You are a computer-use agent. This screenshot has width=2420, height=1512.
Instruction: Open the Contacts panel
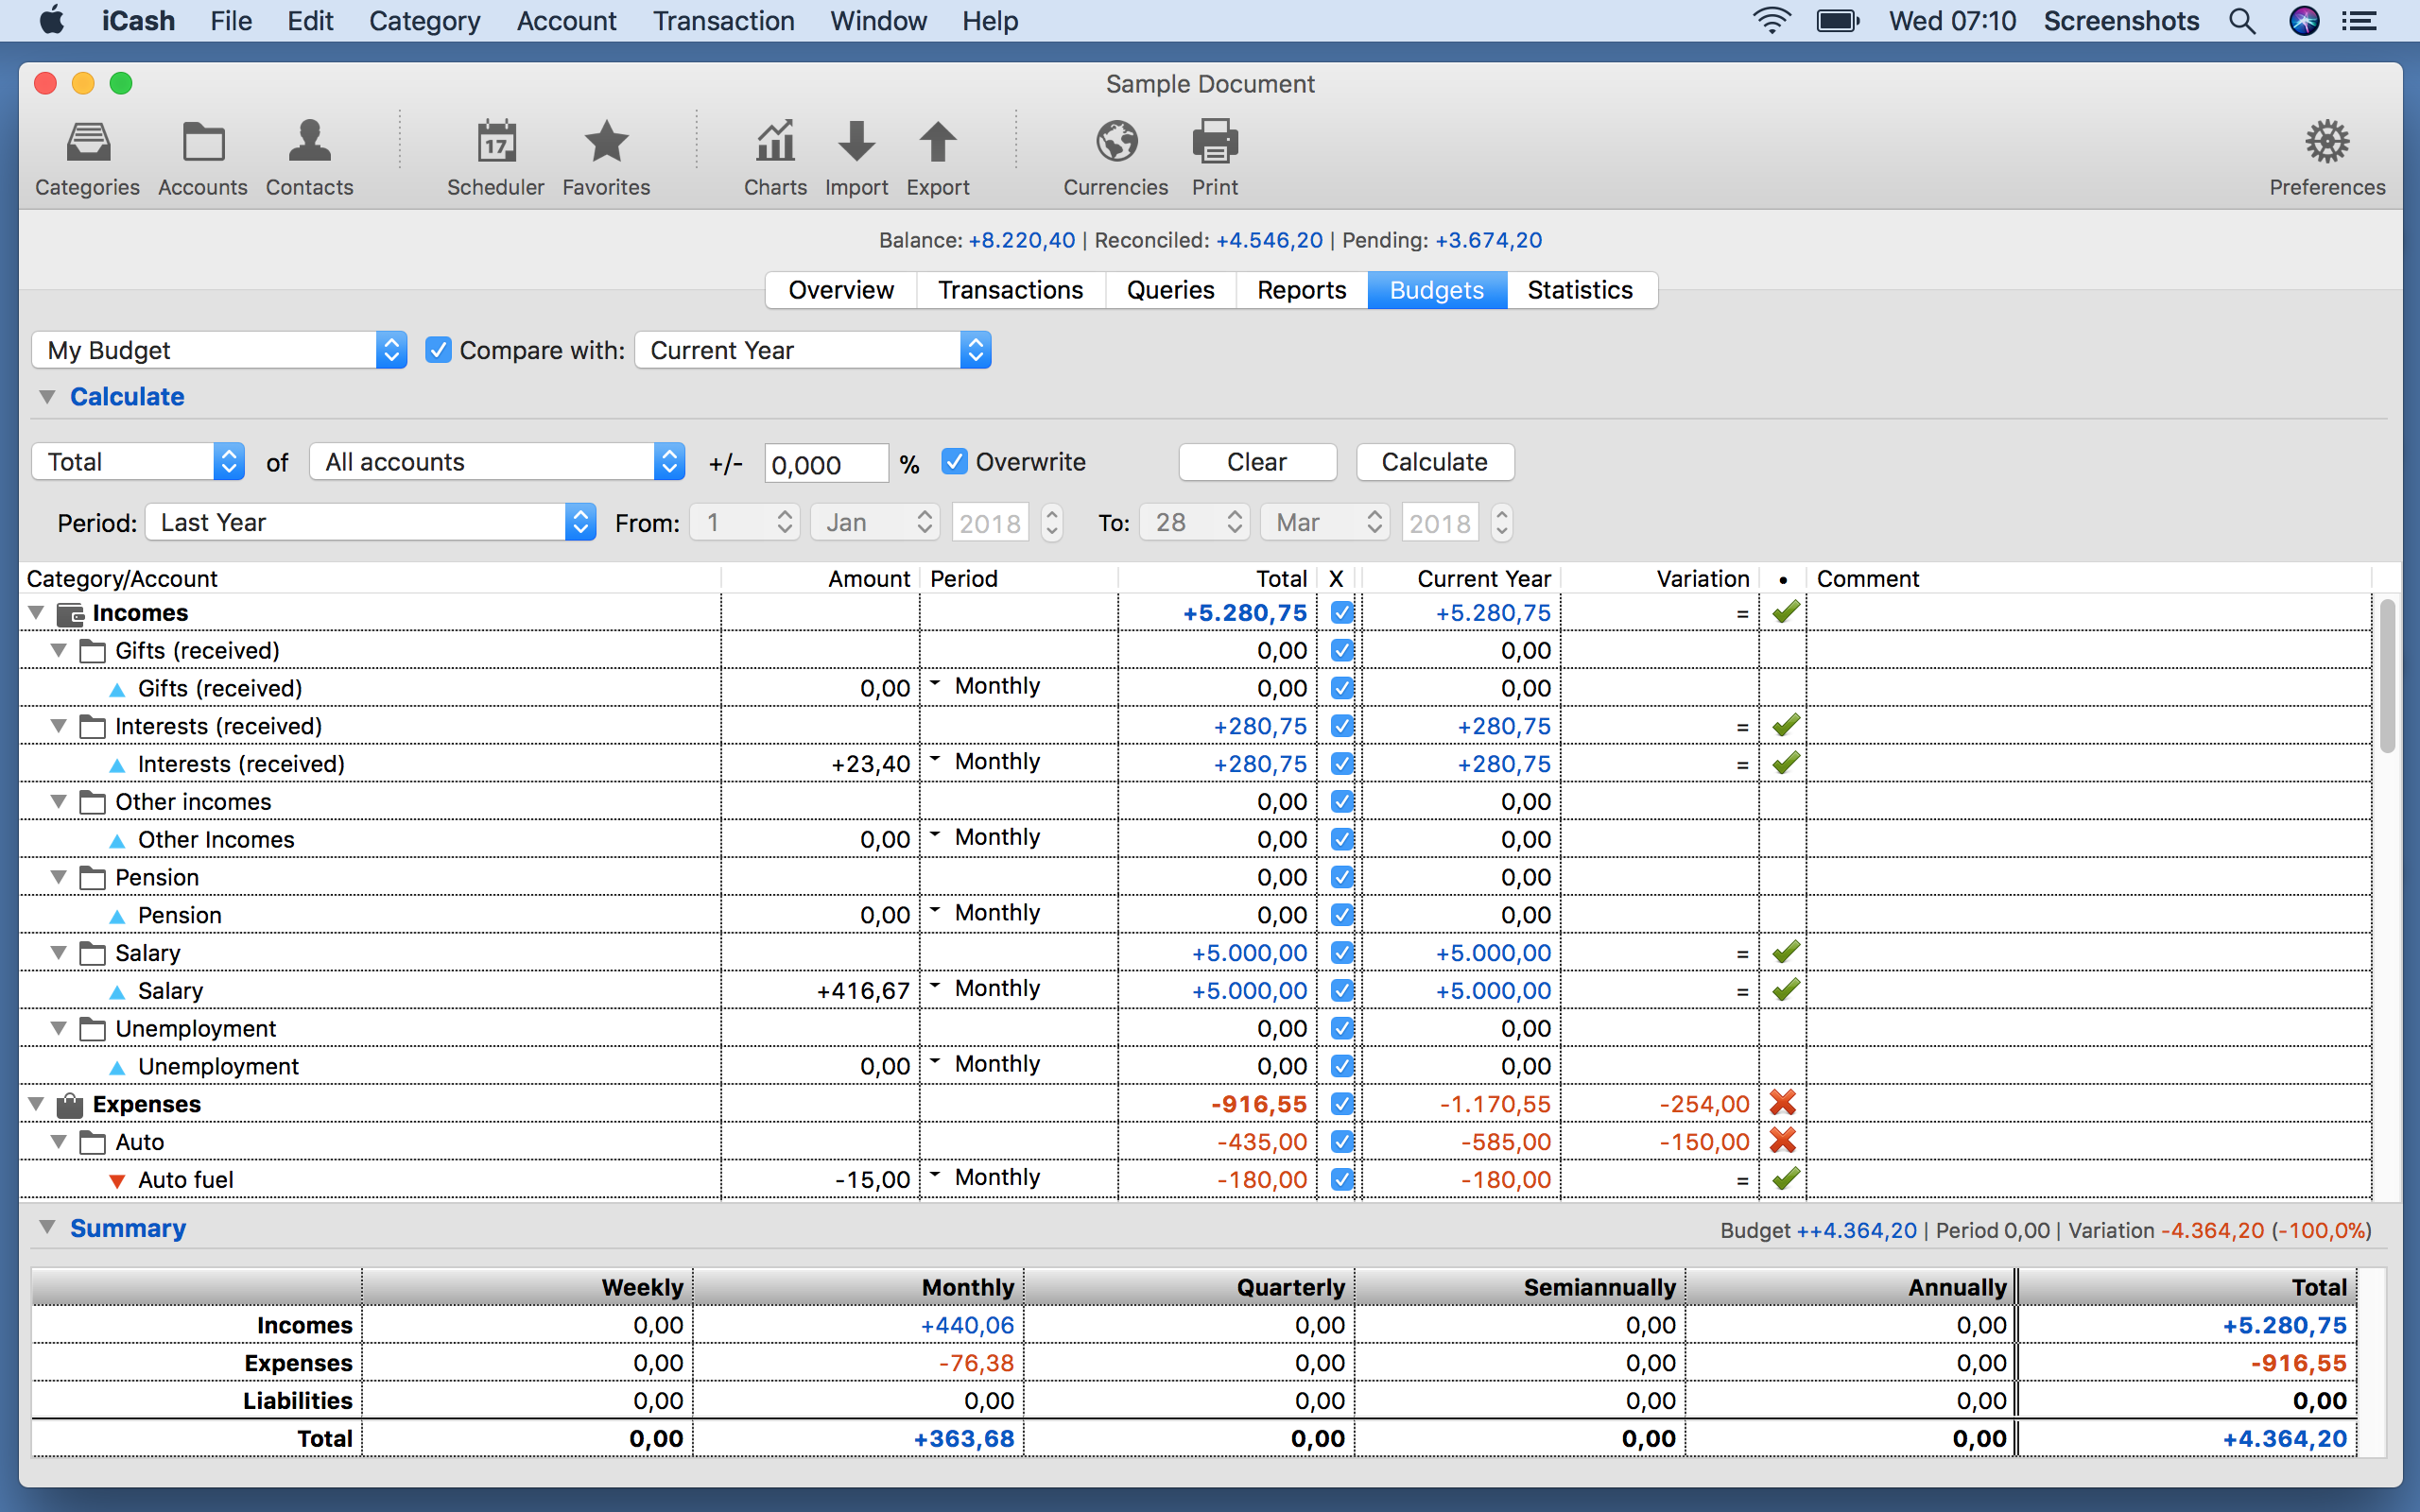[308, 155]
